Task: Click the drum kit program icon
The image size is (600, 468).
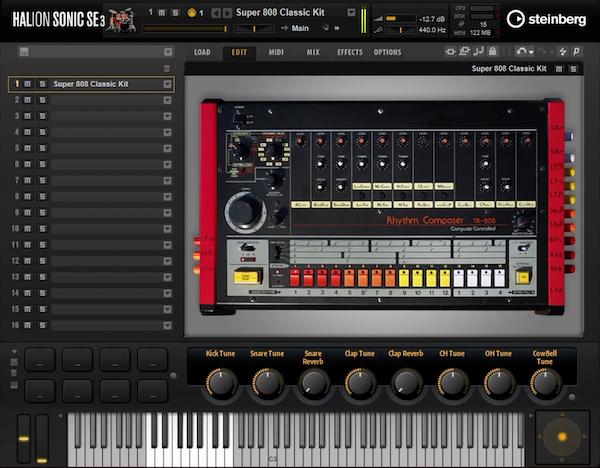Action: tap(122, 18)
